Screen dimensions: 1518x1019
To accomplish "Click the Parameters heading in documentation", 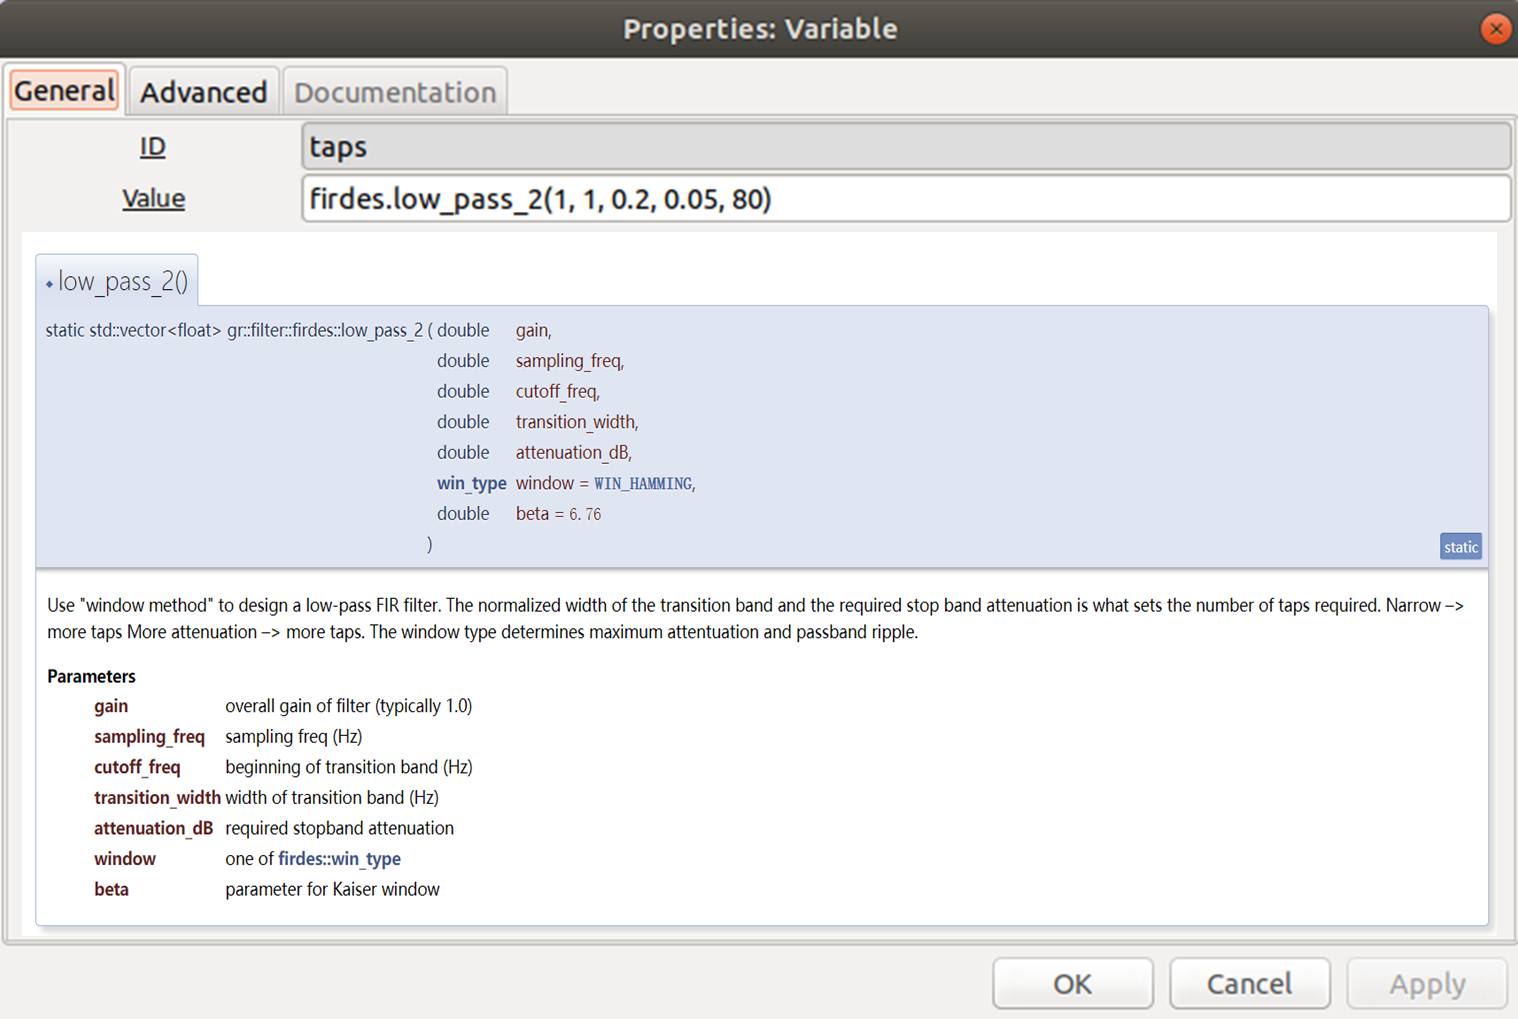I will (x=91, y=676).
